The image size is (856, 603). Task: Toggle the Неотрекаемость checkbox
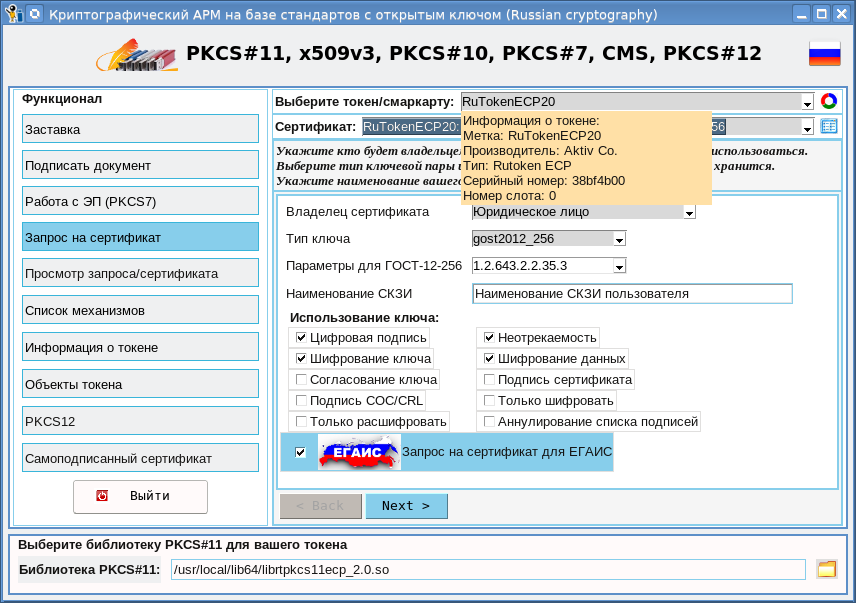pyautogui.click(x=489, y=337)
